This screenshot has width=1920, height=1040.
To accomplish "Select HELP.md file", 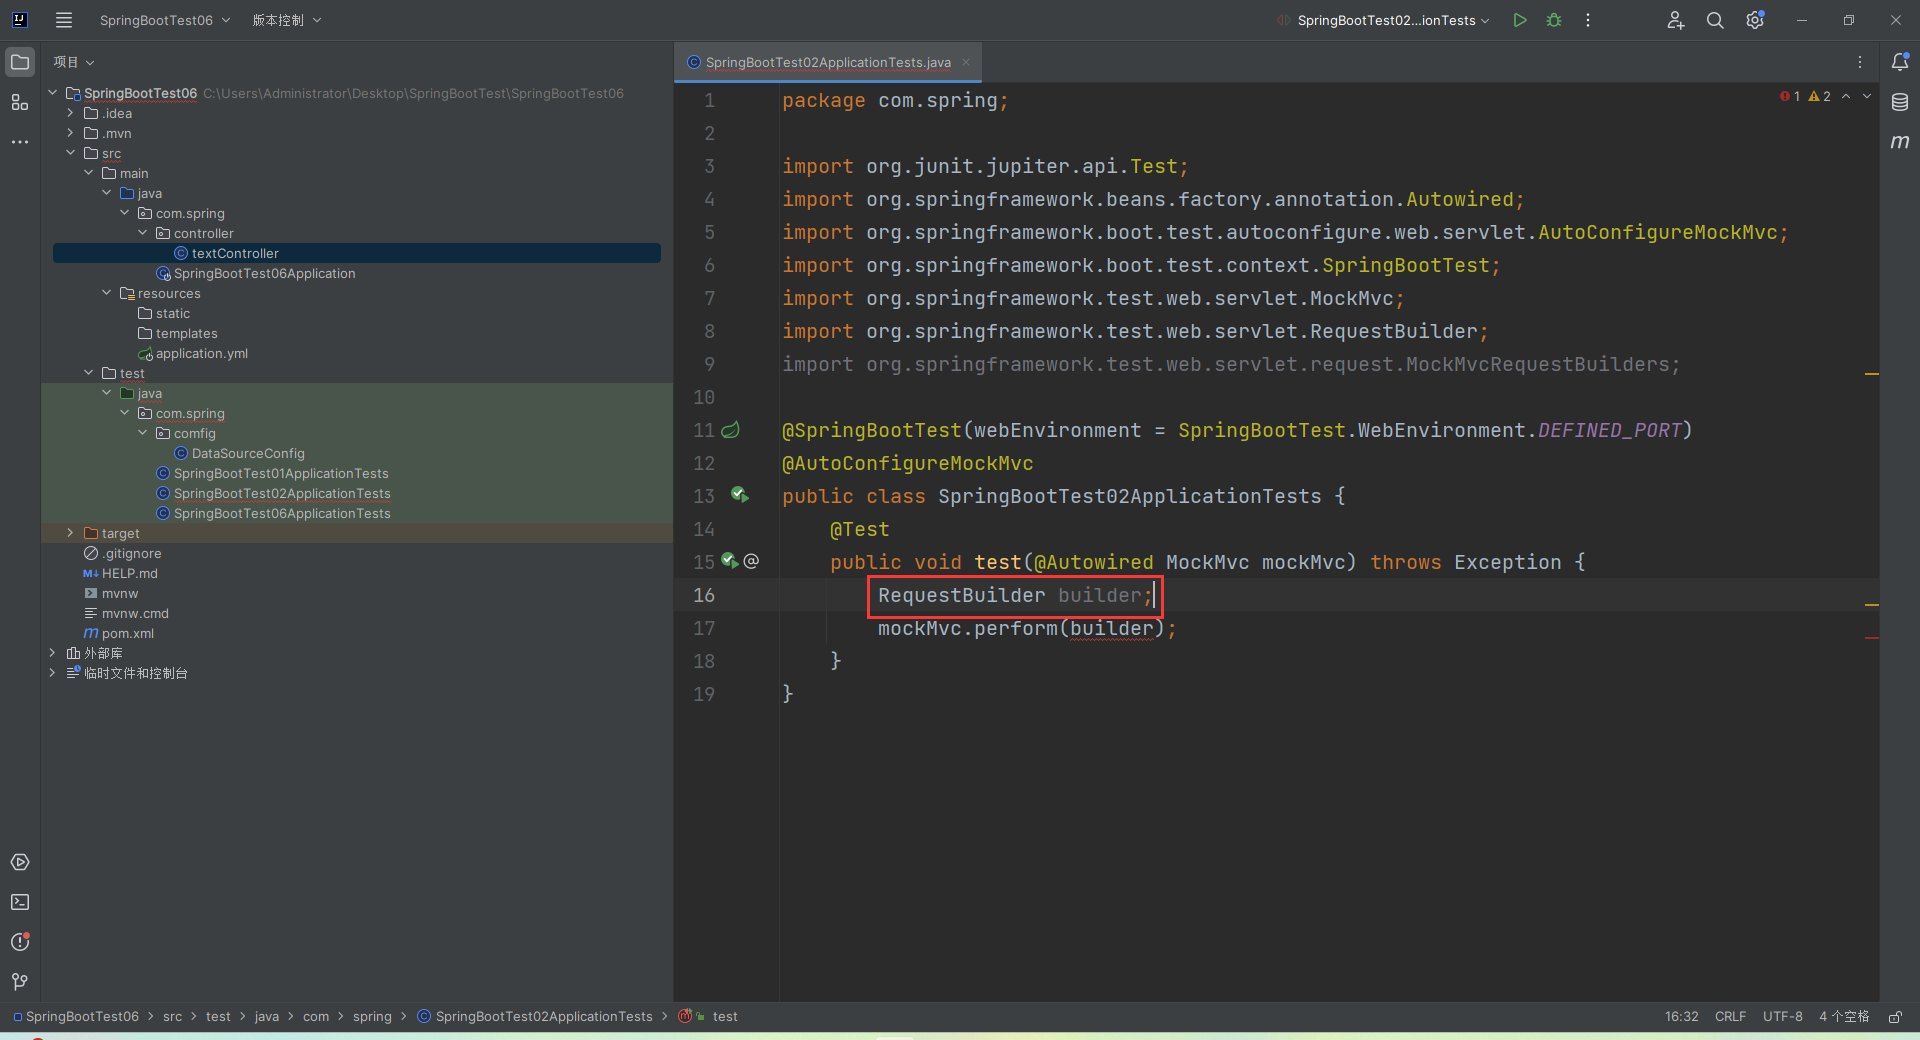I will [x=130, y=573].
